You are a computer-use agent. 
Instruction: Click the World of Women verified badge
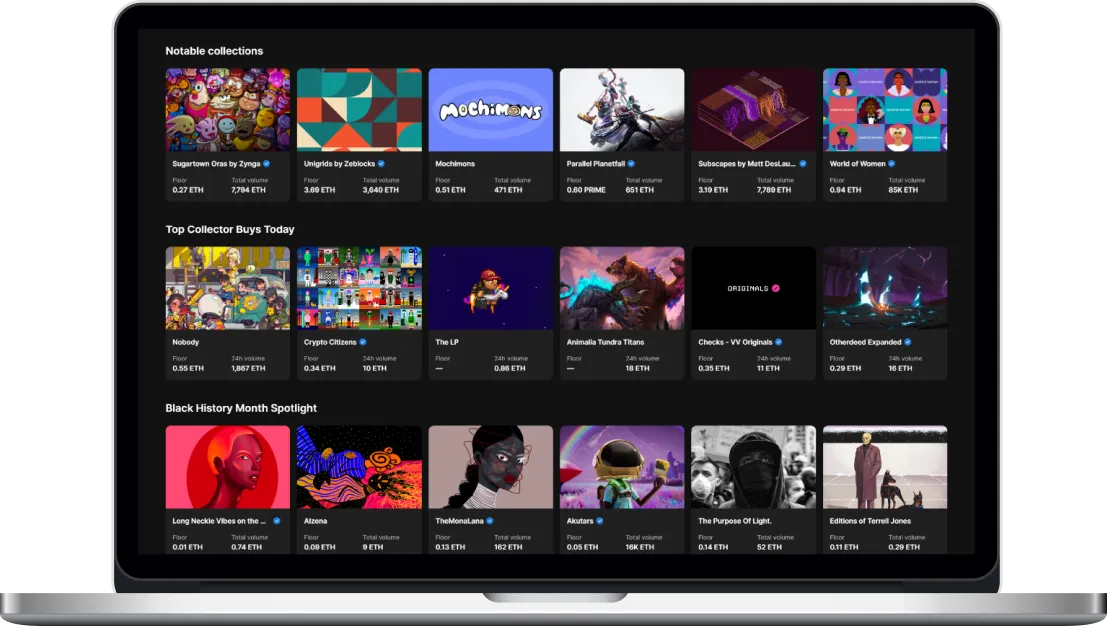click(x=892, y=164)
